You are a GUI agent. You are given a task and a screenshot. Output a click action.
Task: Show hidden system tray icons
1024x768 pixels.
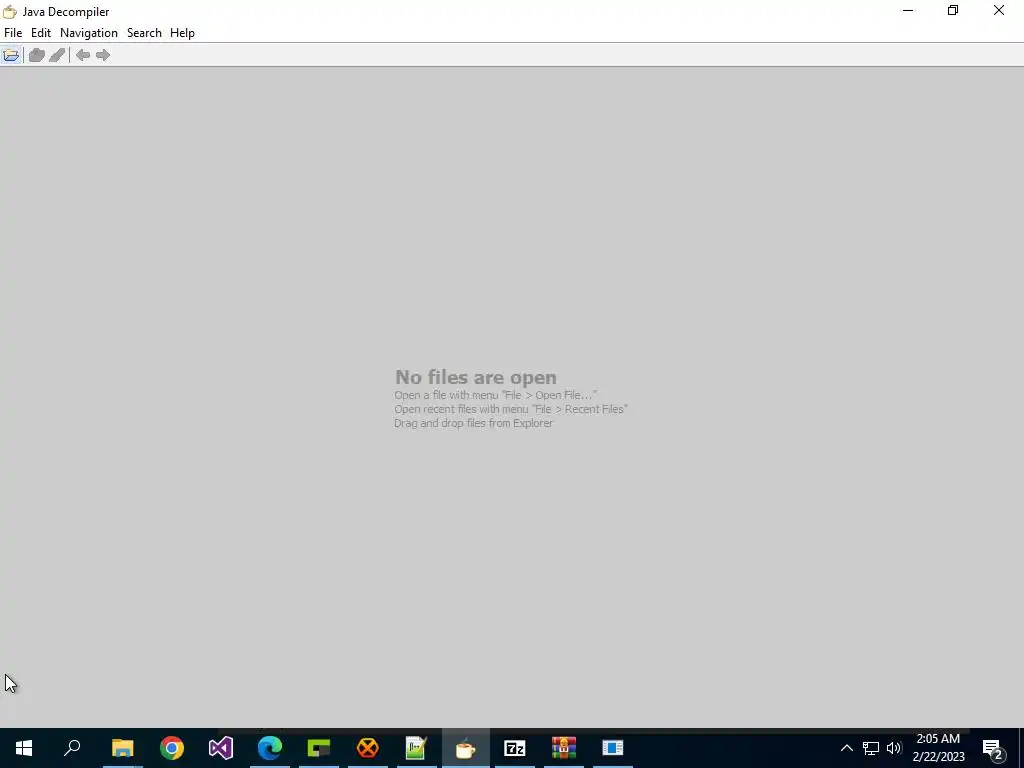point(846,748)
